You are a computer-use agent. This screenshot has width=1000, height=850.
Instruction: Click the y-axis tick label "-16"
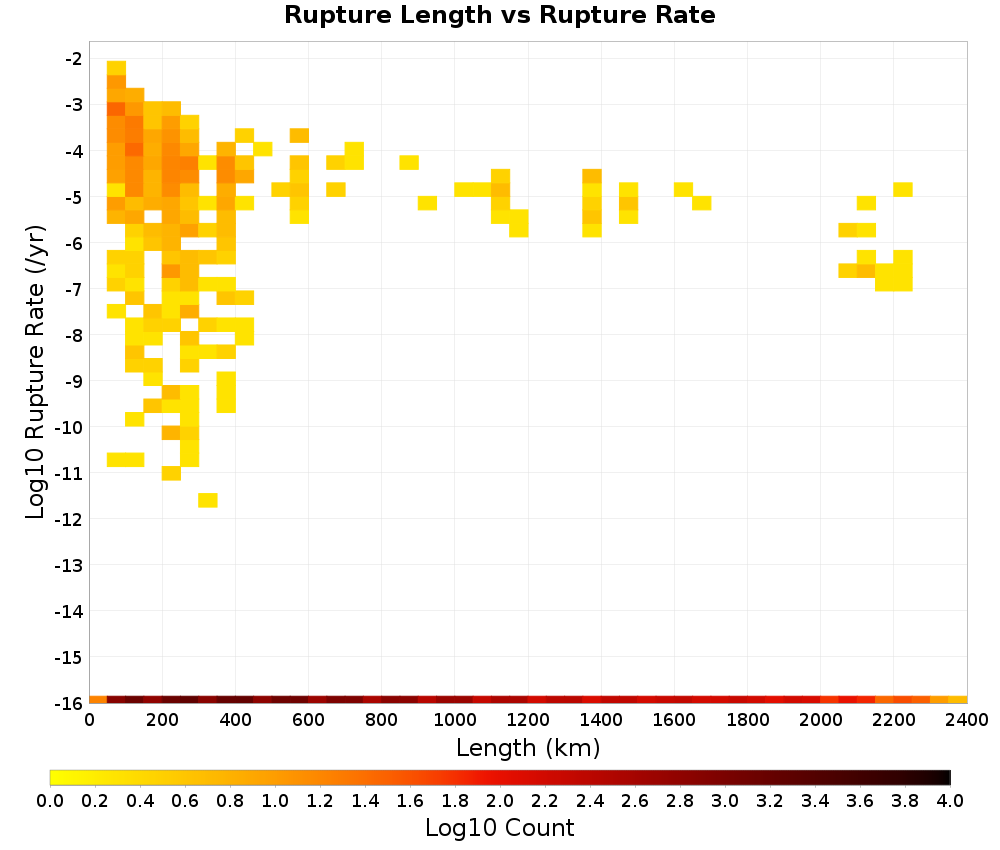point(69,703)
